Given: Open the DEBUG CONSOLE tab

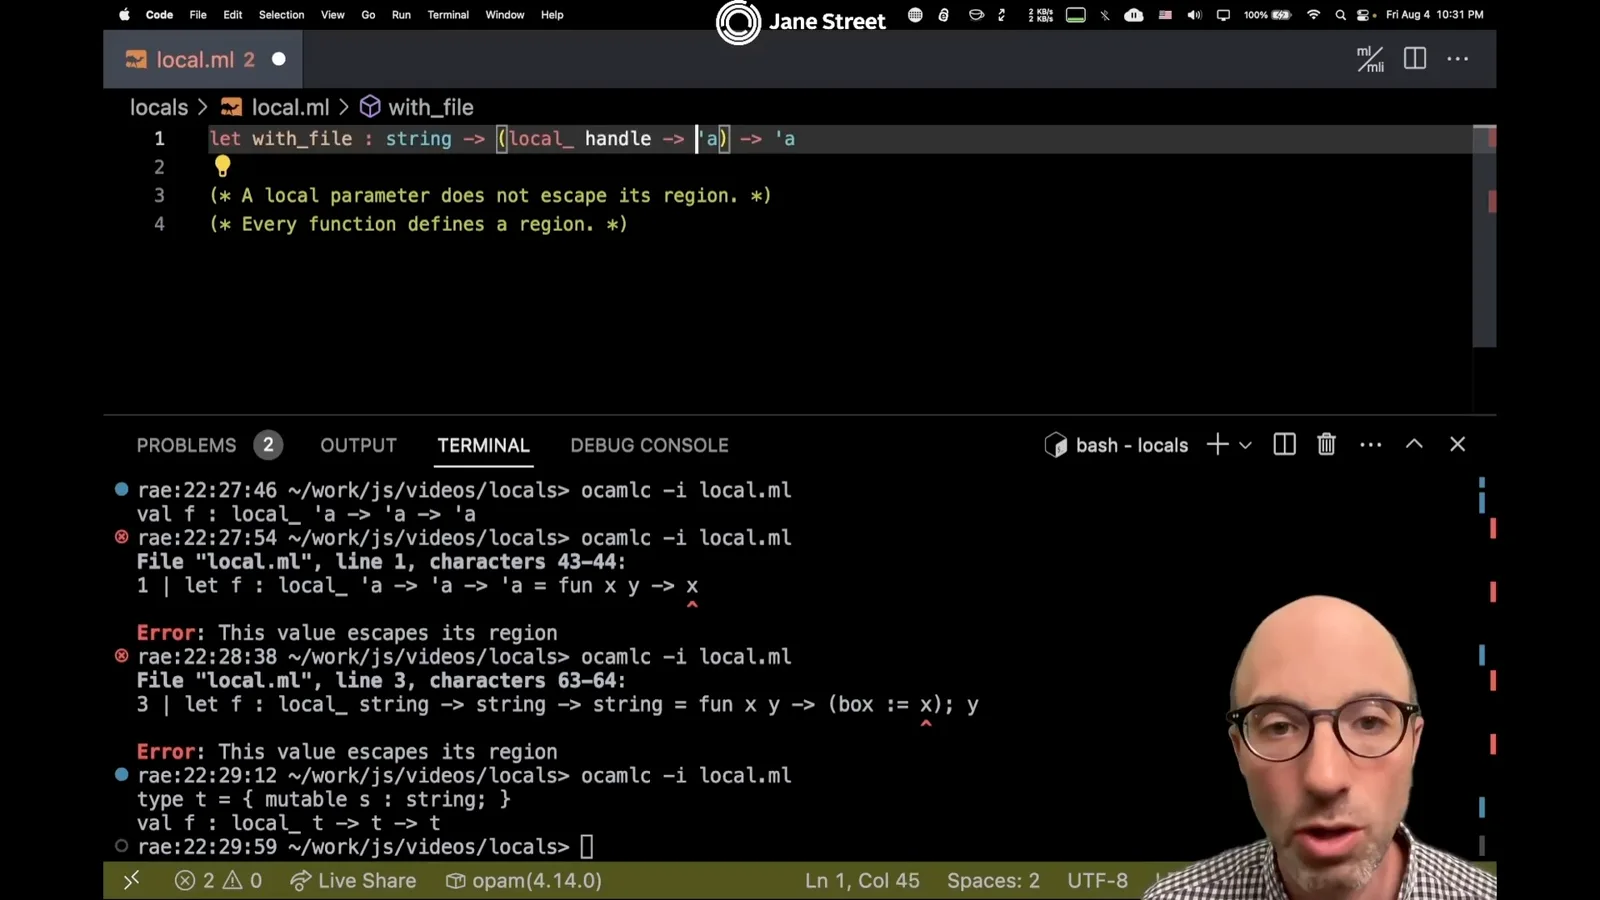Looking at the screenshot, I should 649,445.
